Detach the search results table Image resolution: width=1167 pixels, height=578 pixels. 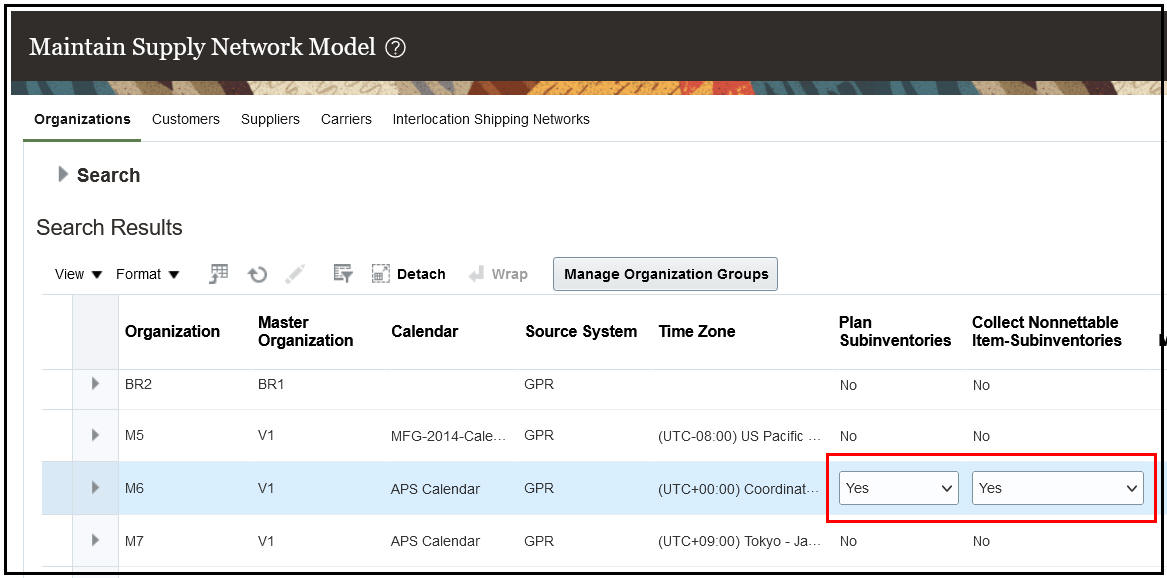[x=408, y=274]
